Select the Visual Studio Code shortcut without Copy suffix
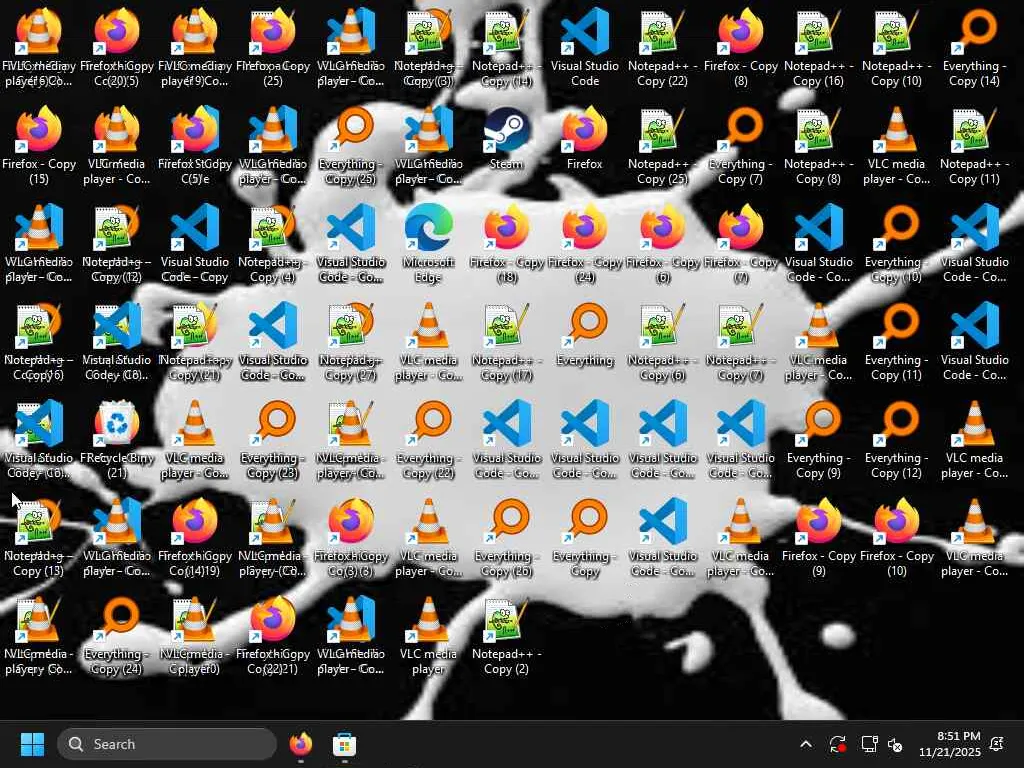 [x=584, y=48]
